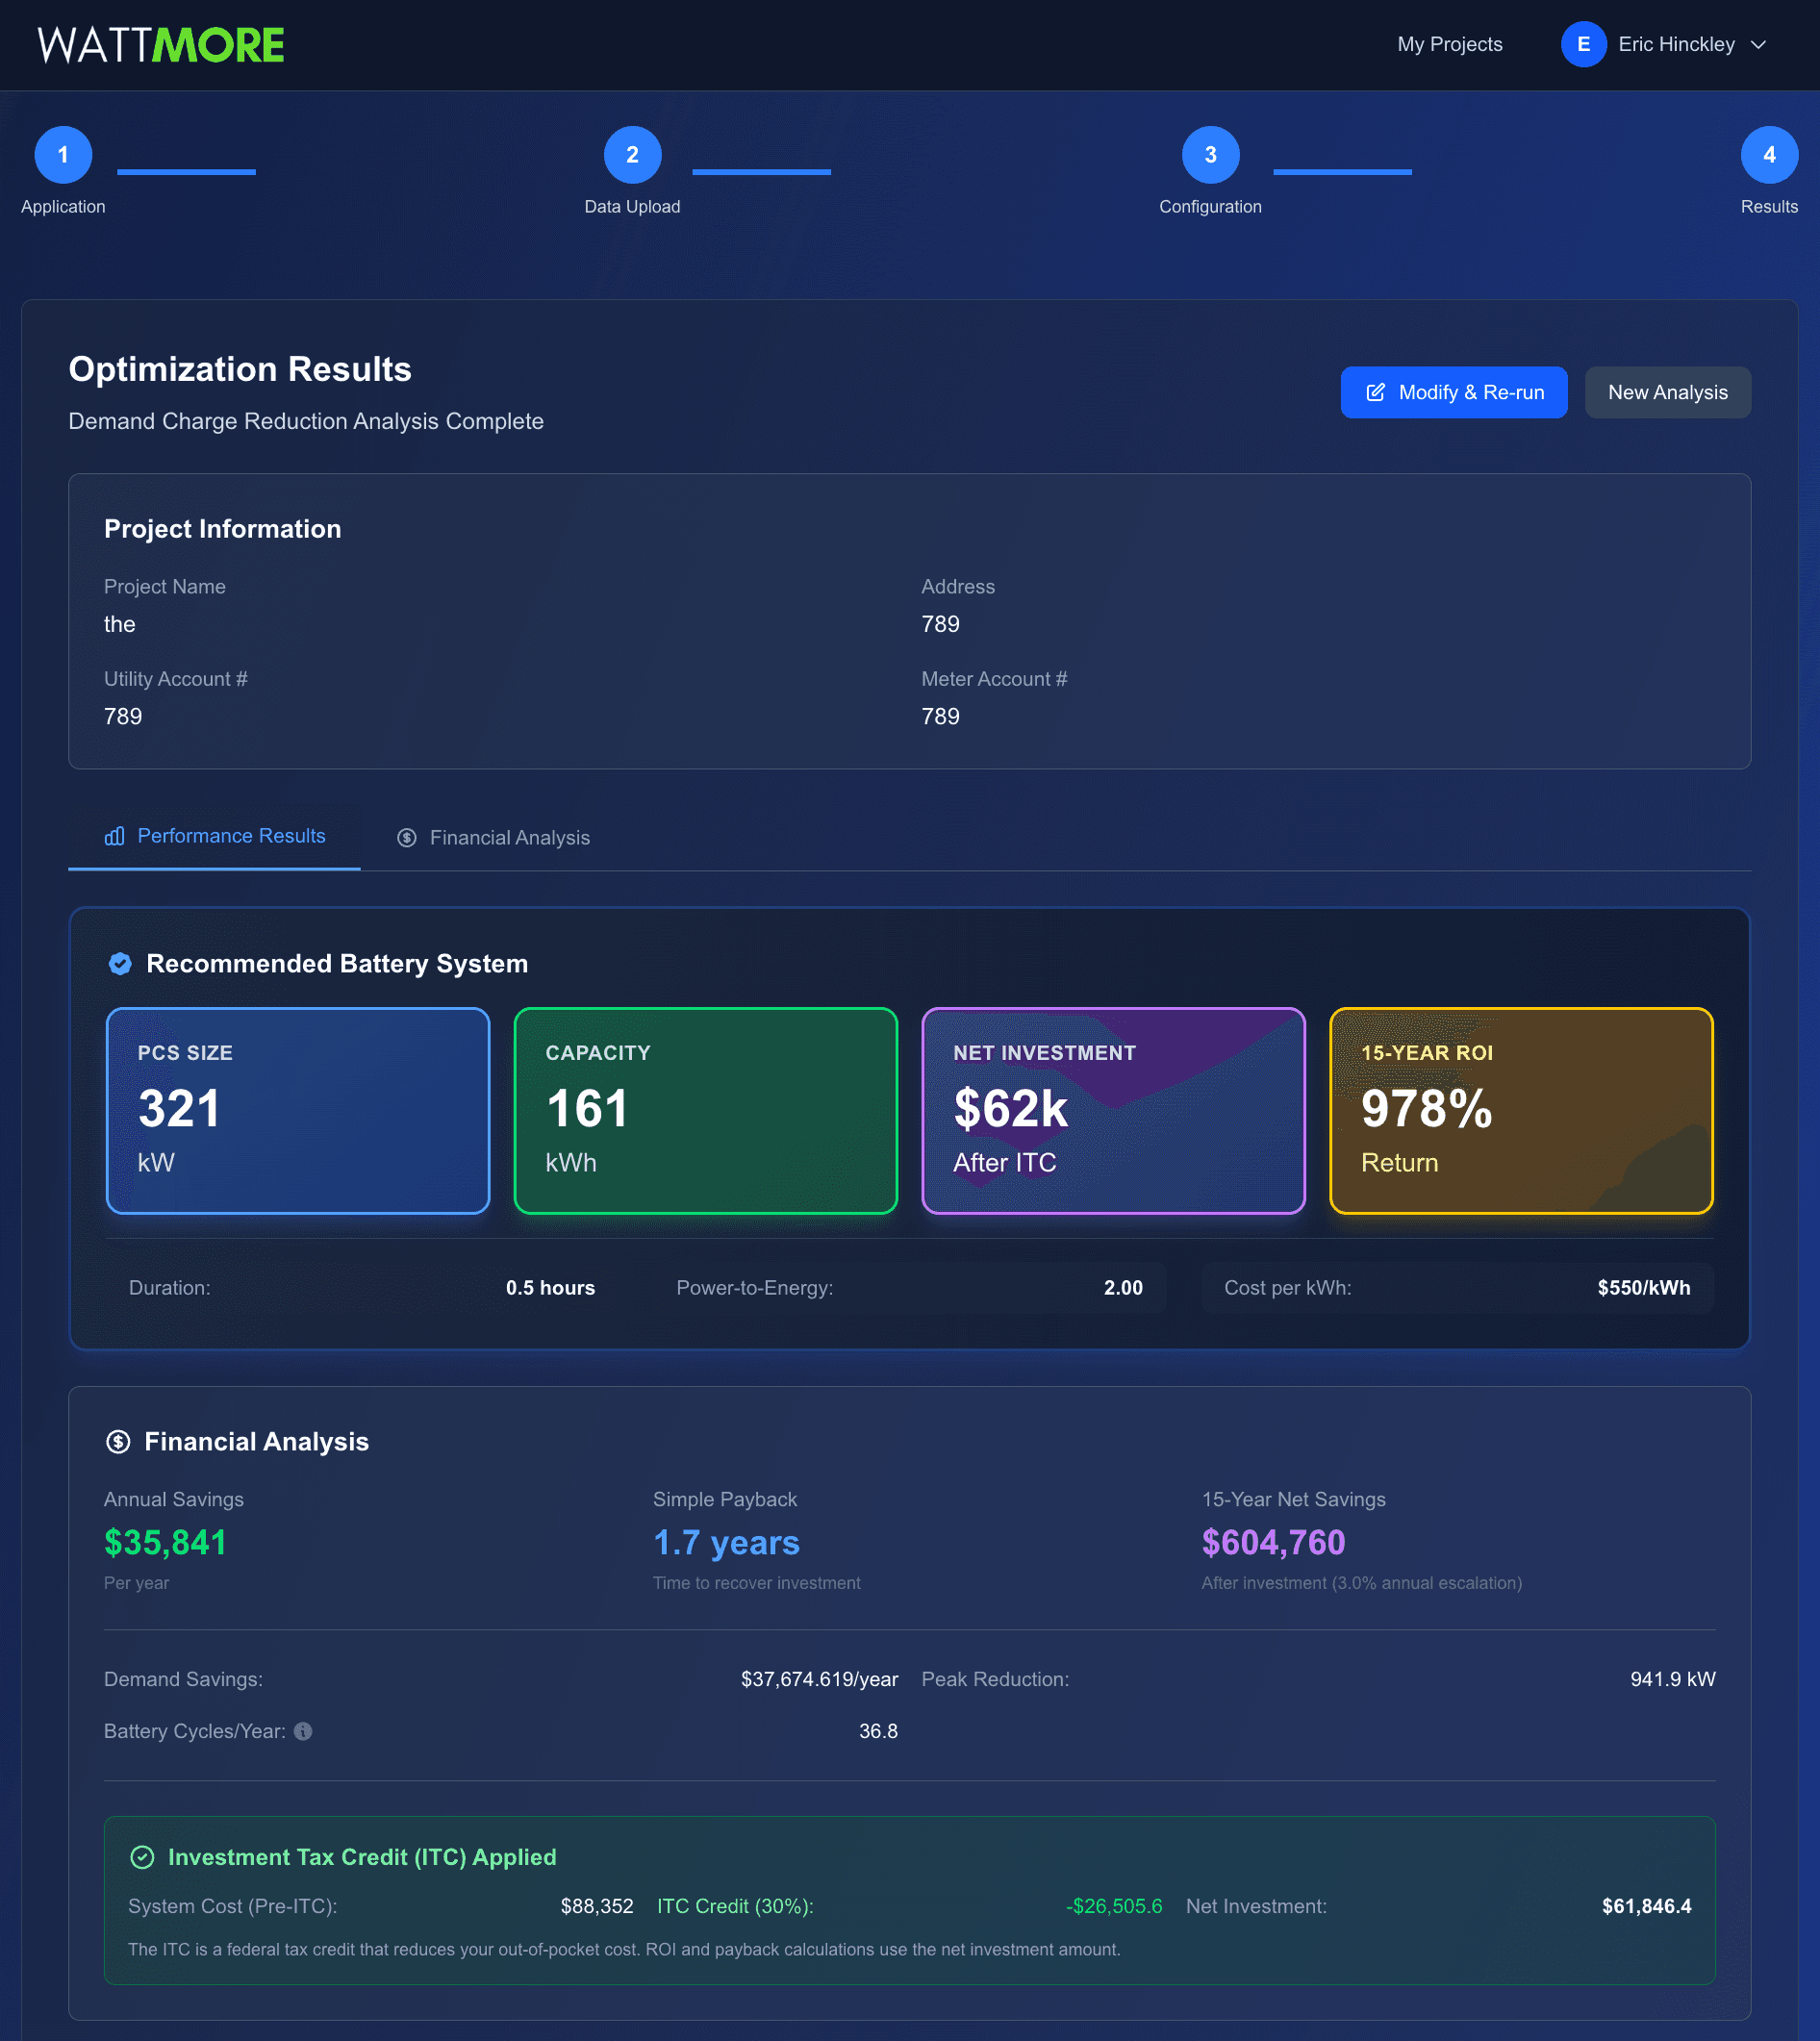This screenshot has height=2041, width=1820.
Task: Open the info tooltip for Battery Cycles/Year
Action: point(303,1731)
